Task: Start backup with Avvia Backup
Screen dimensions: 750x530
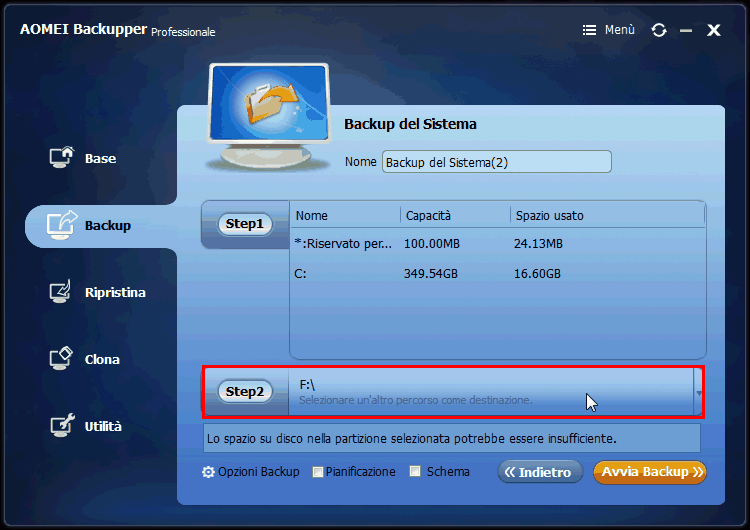Action: click(x=650, y=472)
